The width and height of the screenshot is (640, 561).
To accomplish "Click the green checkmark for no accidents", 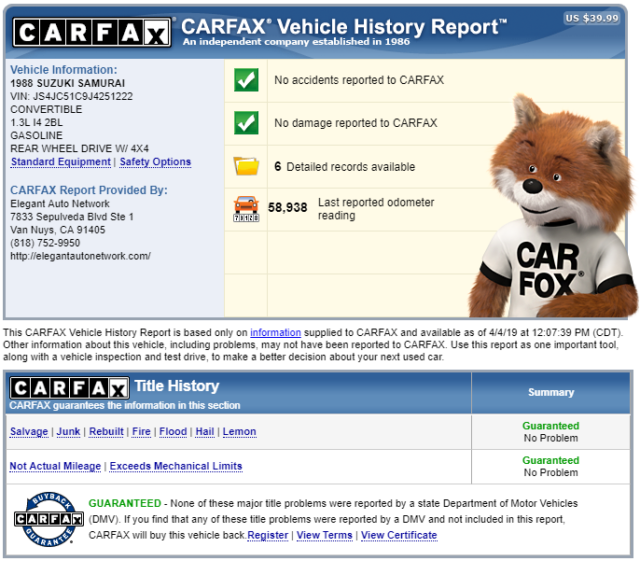I will click(x=246, y=80).
